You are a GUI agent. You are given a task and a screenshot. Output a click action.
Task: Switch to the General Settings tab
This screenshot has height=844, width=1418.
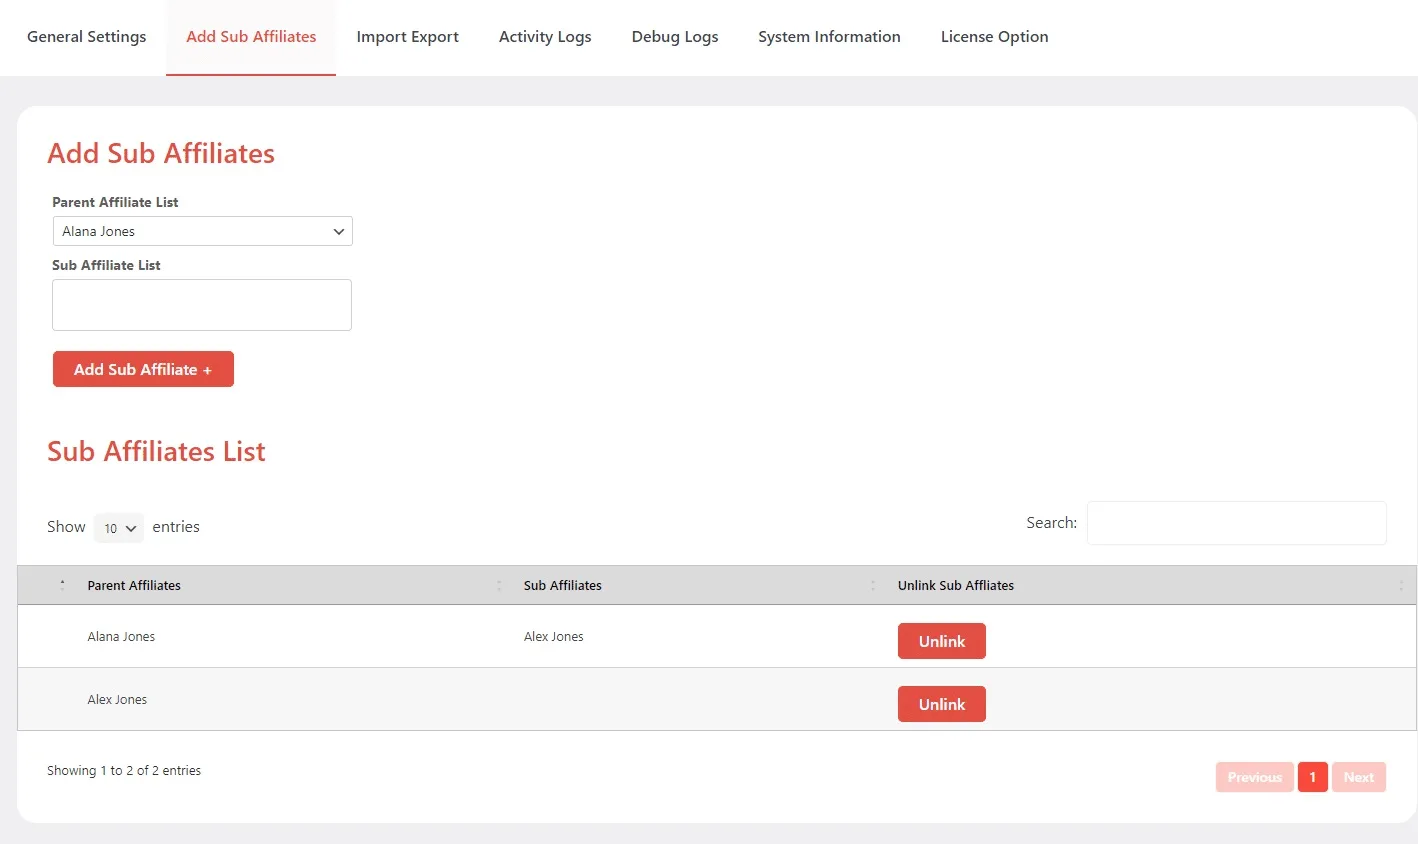coord(86,36)
